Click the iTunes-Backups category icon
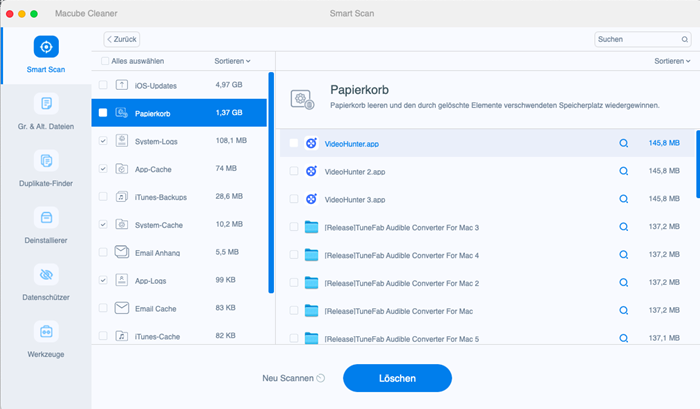This screenshot has height=409, width=700. pos(122,196)
